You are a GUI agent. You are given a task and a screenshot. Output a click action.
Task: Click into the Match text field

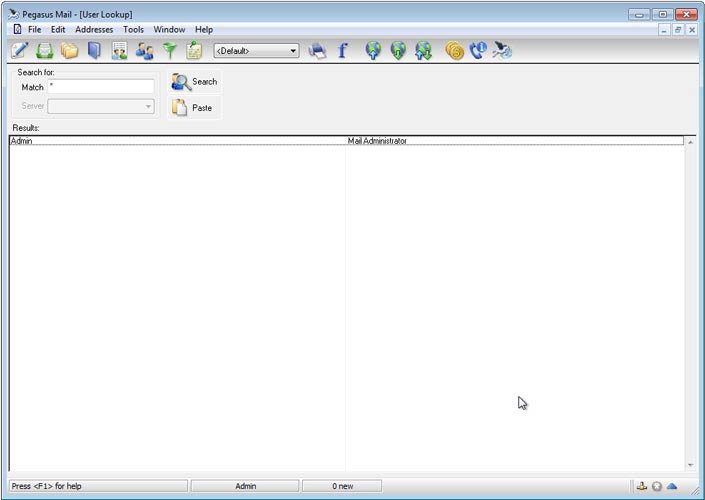click(100, 87)
